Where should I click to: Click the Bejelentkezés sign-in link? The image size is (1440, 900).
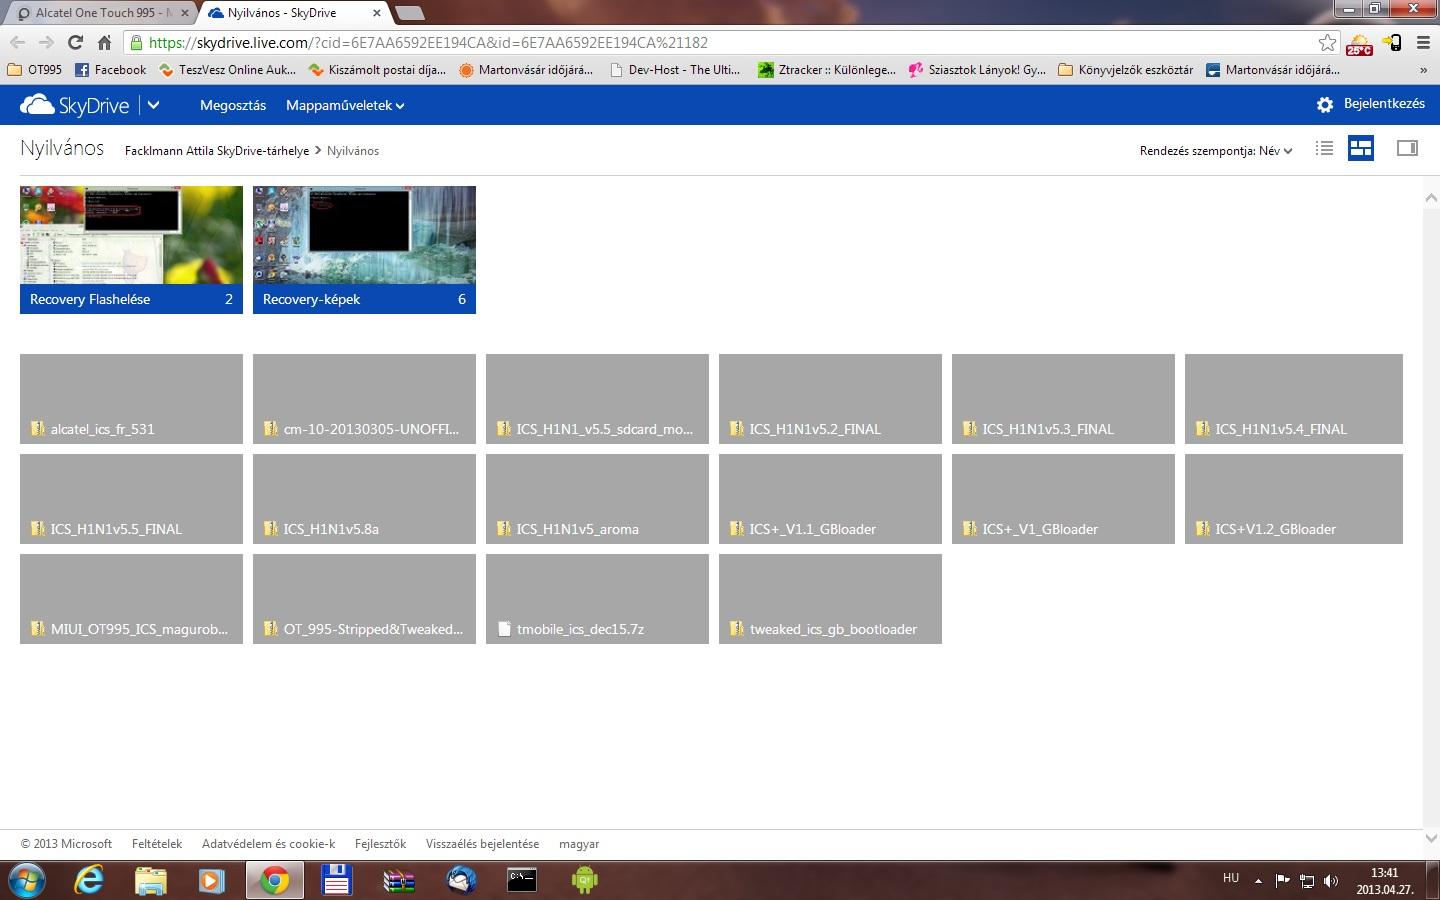tap(1384, 104)
